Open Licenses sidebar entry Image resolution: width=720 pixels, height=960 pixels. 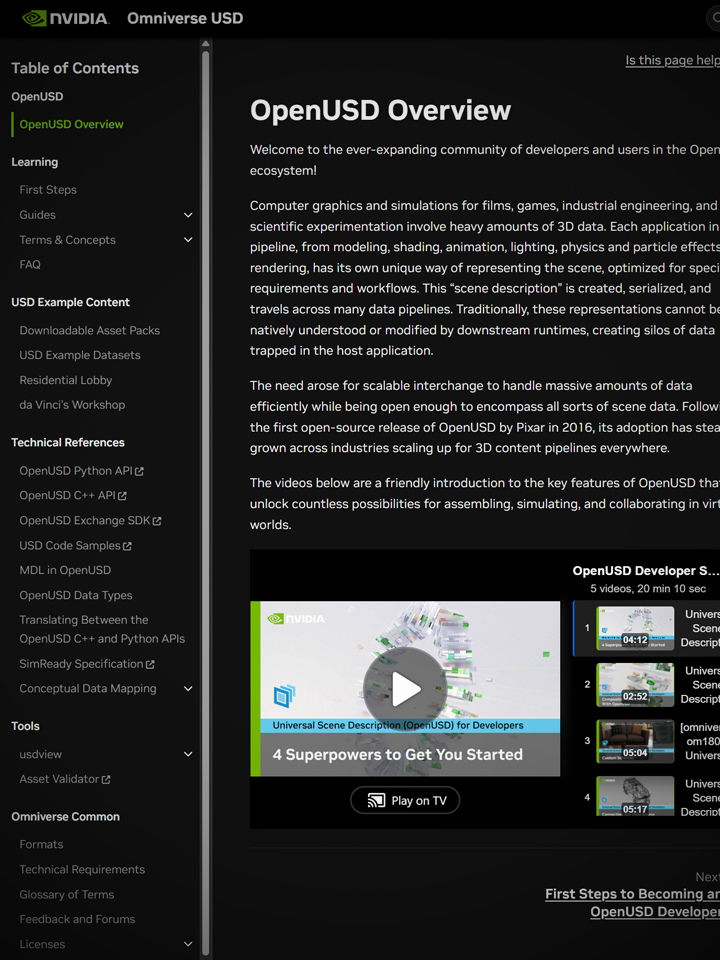pos(42,944)
